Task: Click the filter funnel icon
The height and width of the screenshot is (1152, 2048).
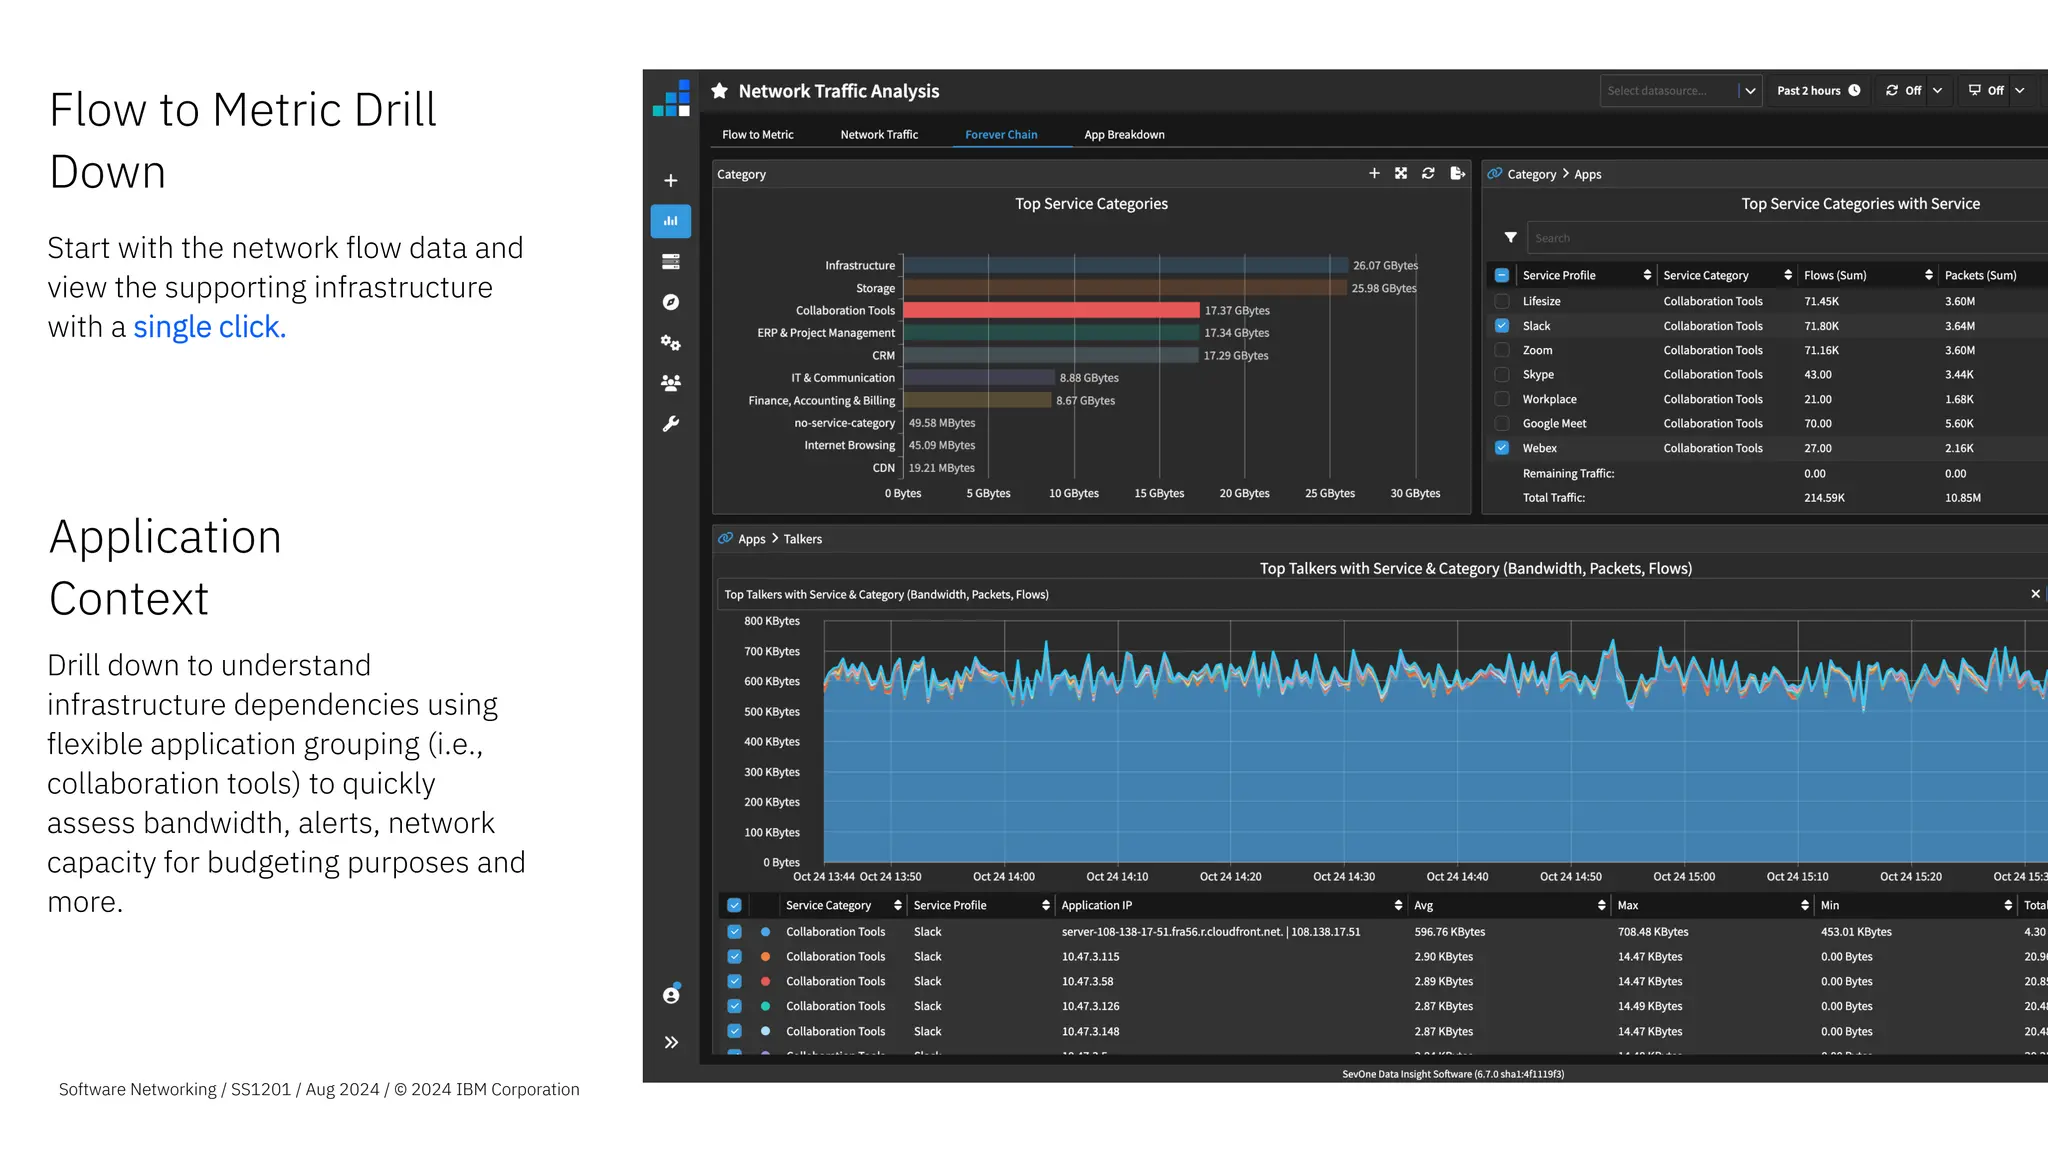Action: (x=1510, y=238)
